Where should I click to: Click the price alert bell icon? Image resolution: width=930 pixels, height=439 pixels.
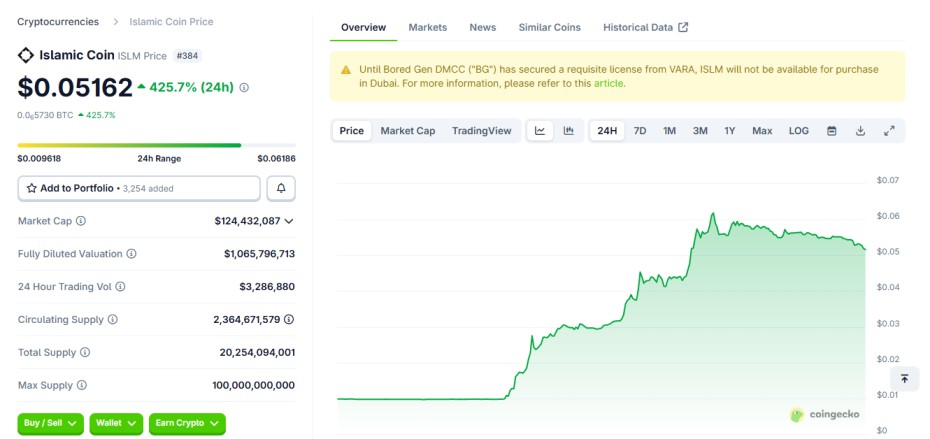[281, 189]
